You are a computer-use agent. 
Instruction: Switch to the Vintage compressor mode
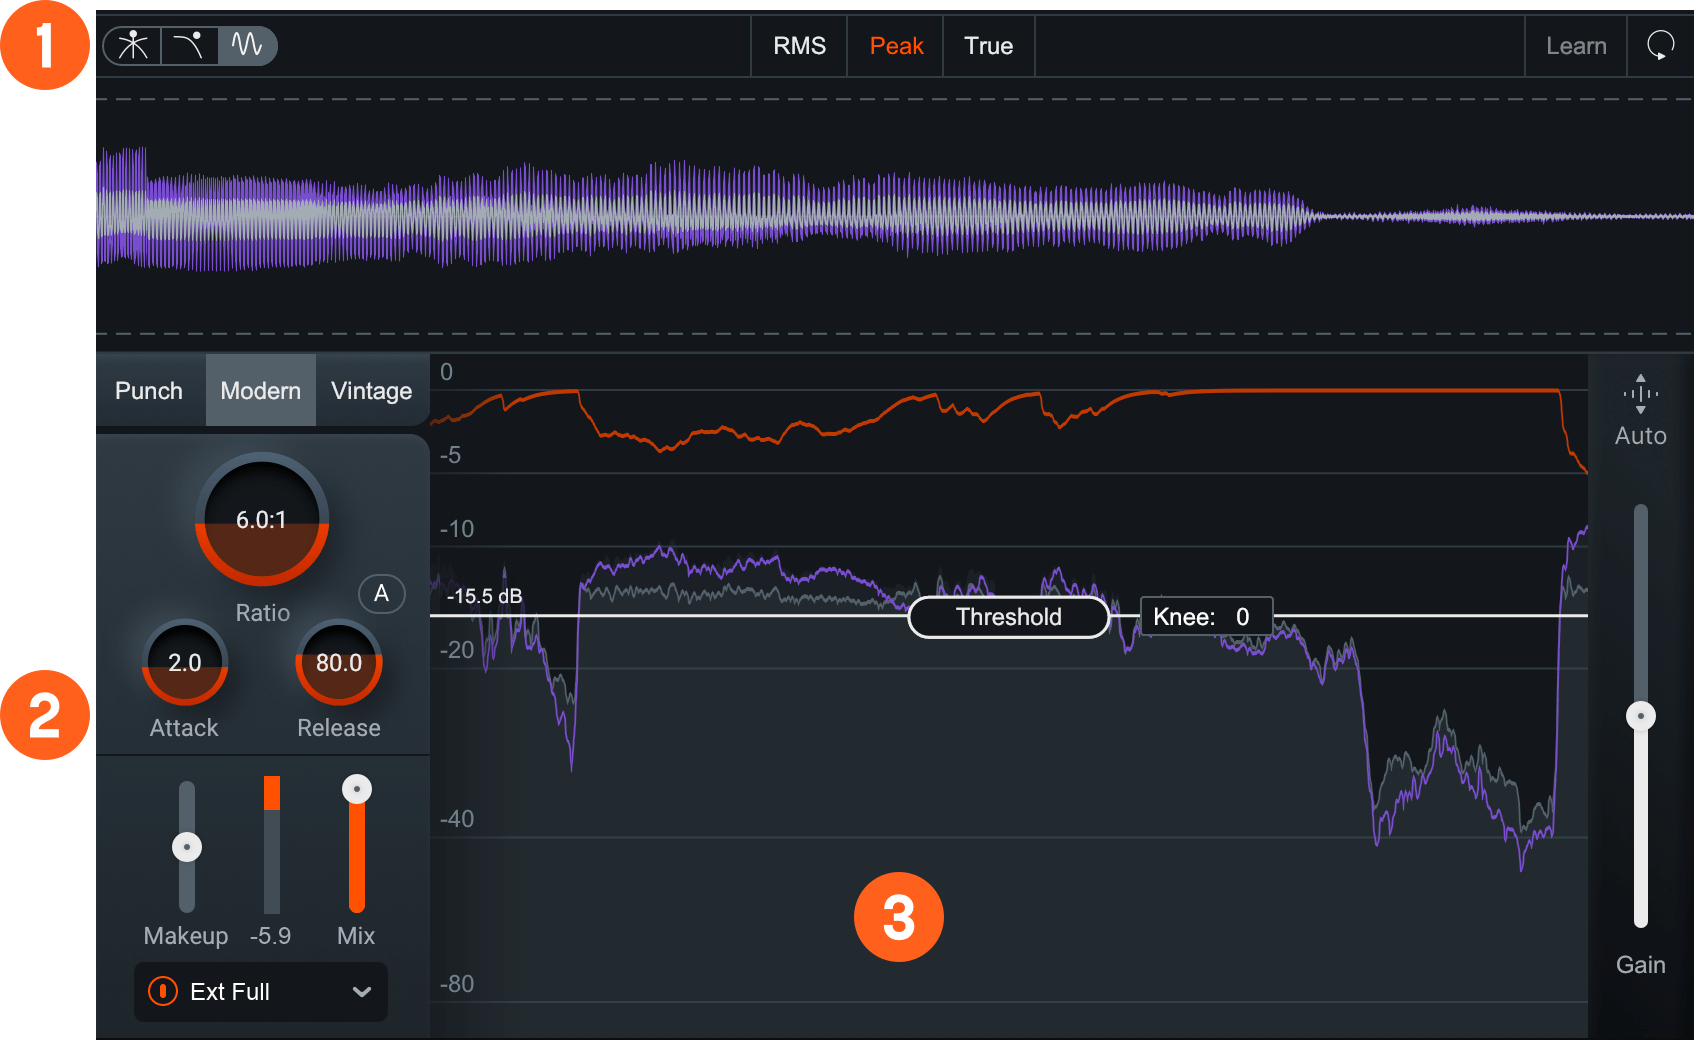click(x=371, y=390)
